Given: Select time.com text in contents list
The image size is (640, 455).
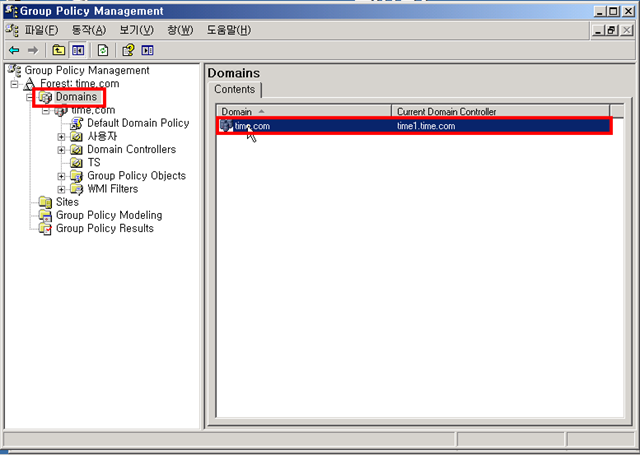Looking at the screenshot, I should (x=252, y=126).
